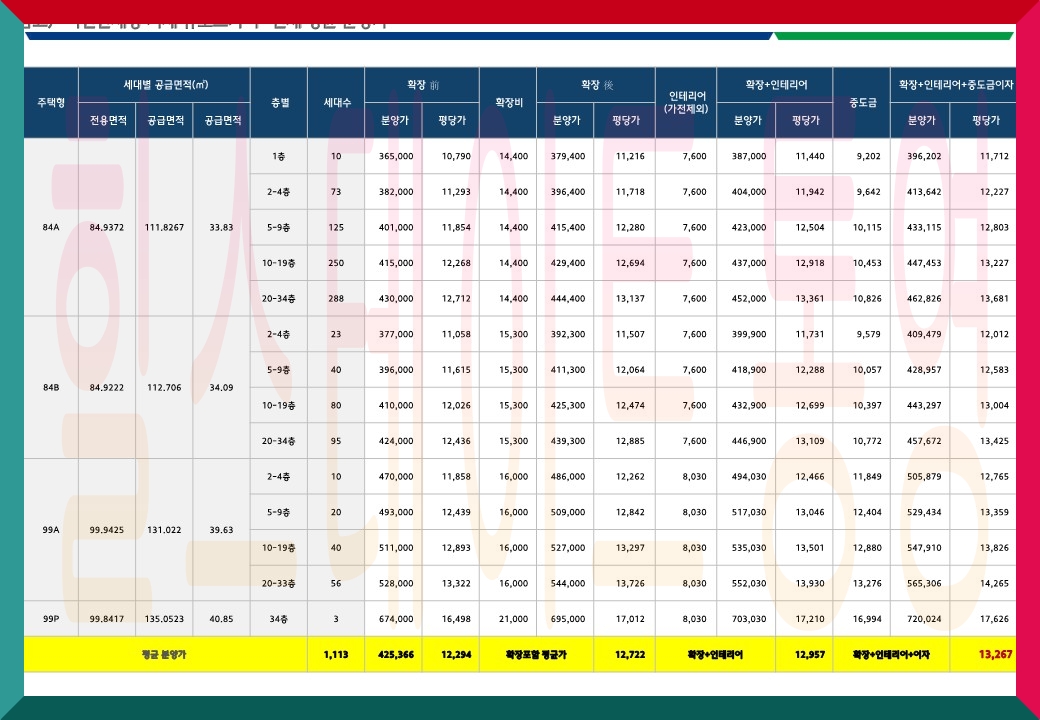Select the 20-33층 floor cell
The width and height of the screenshot is (1040, 720).
[279, 583]
